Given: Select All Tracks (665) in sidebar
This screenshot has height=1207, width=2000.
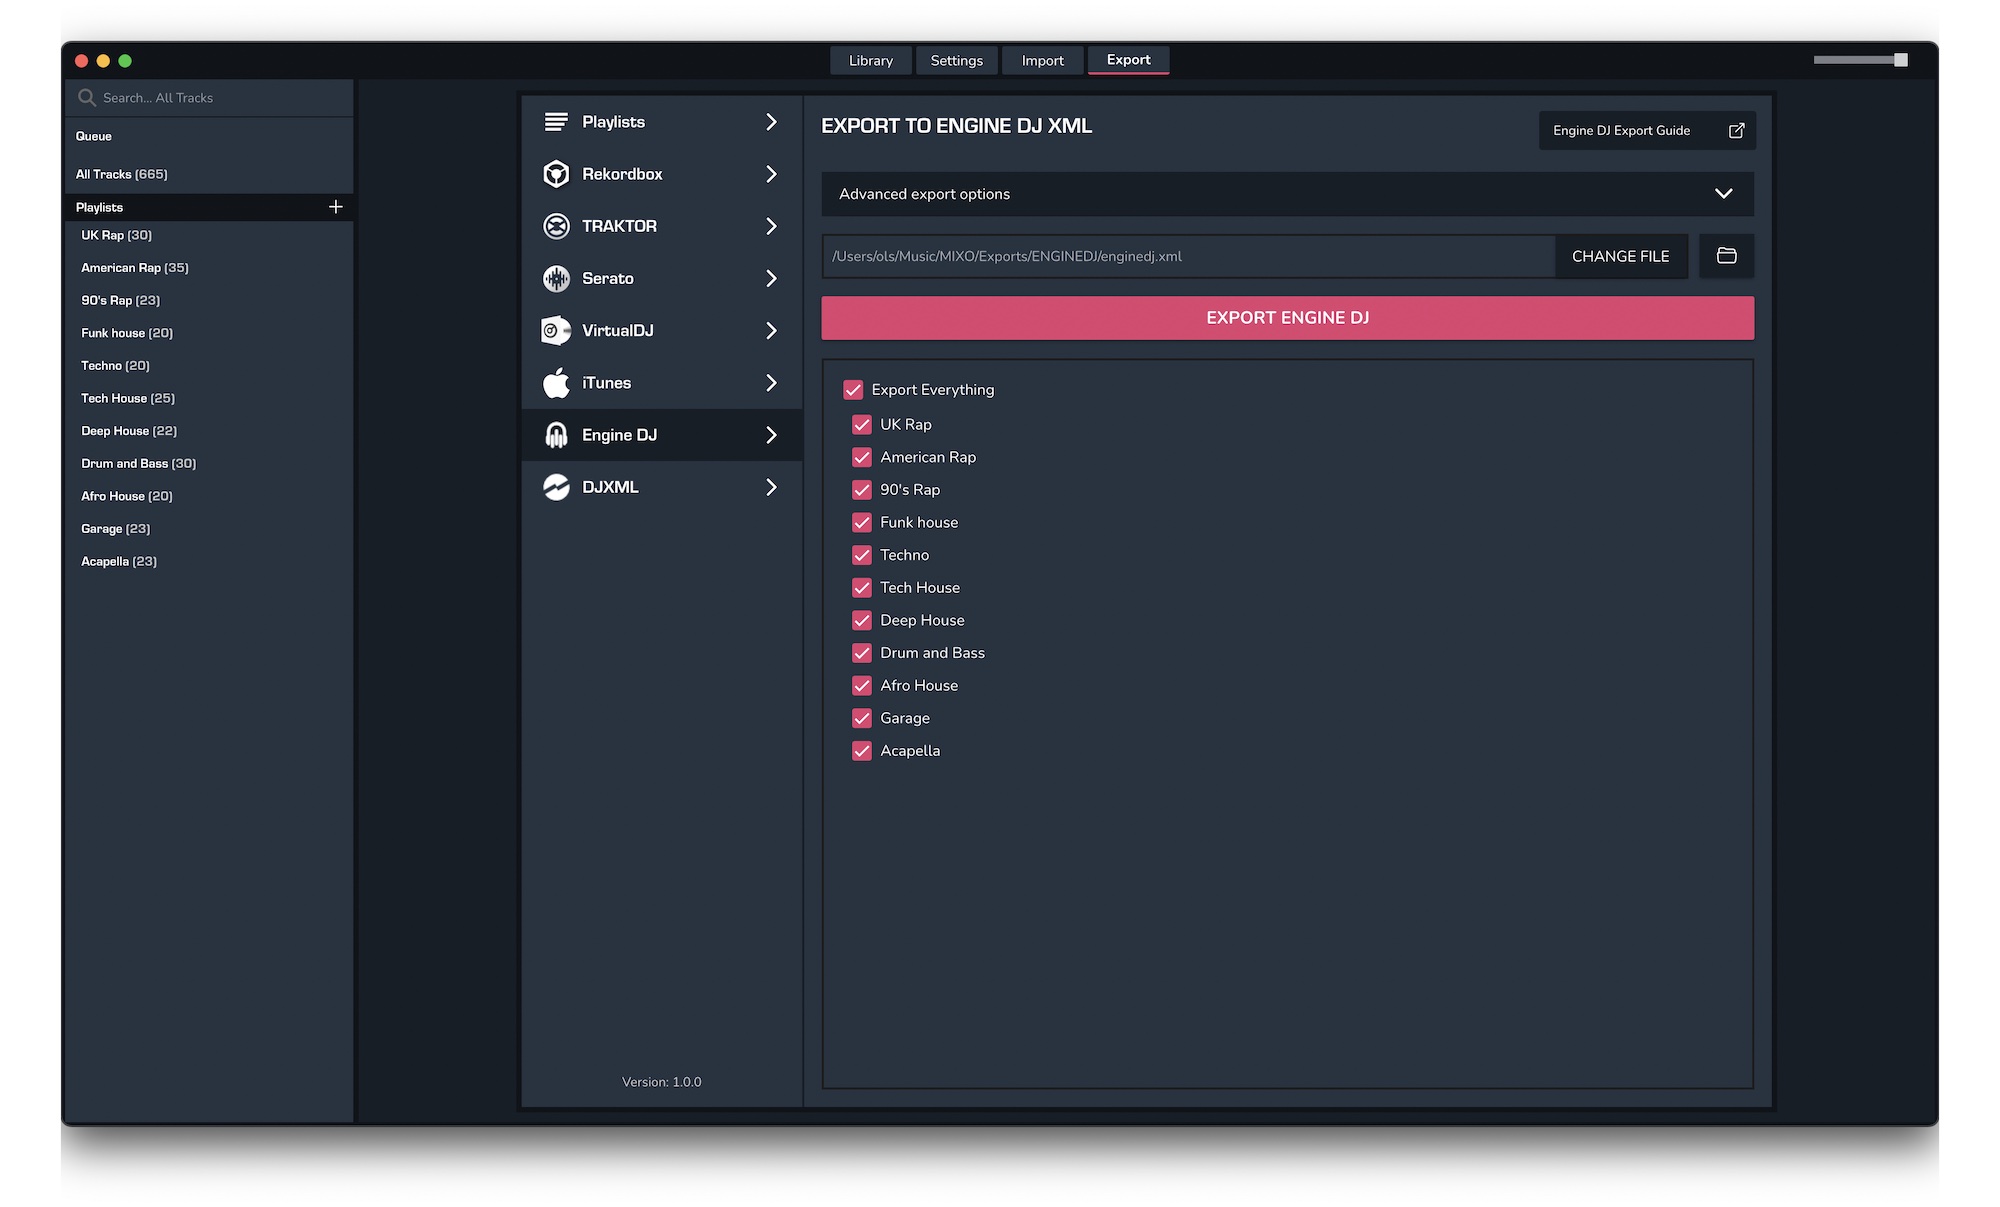Looking at the screenshot, I should tap(122, 174).
